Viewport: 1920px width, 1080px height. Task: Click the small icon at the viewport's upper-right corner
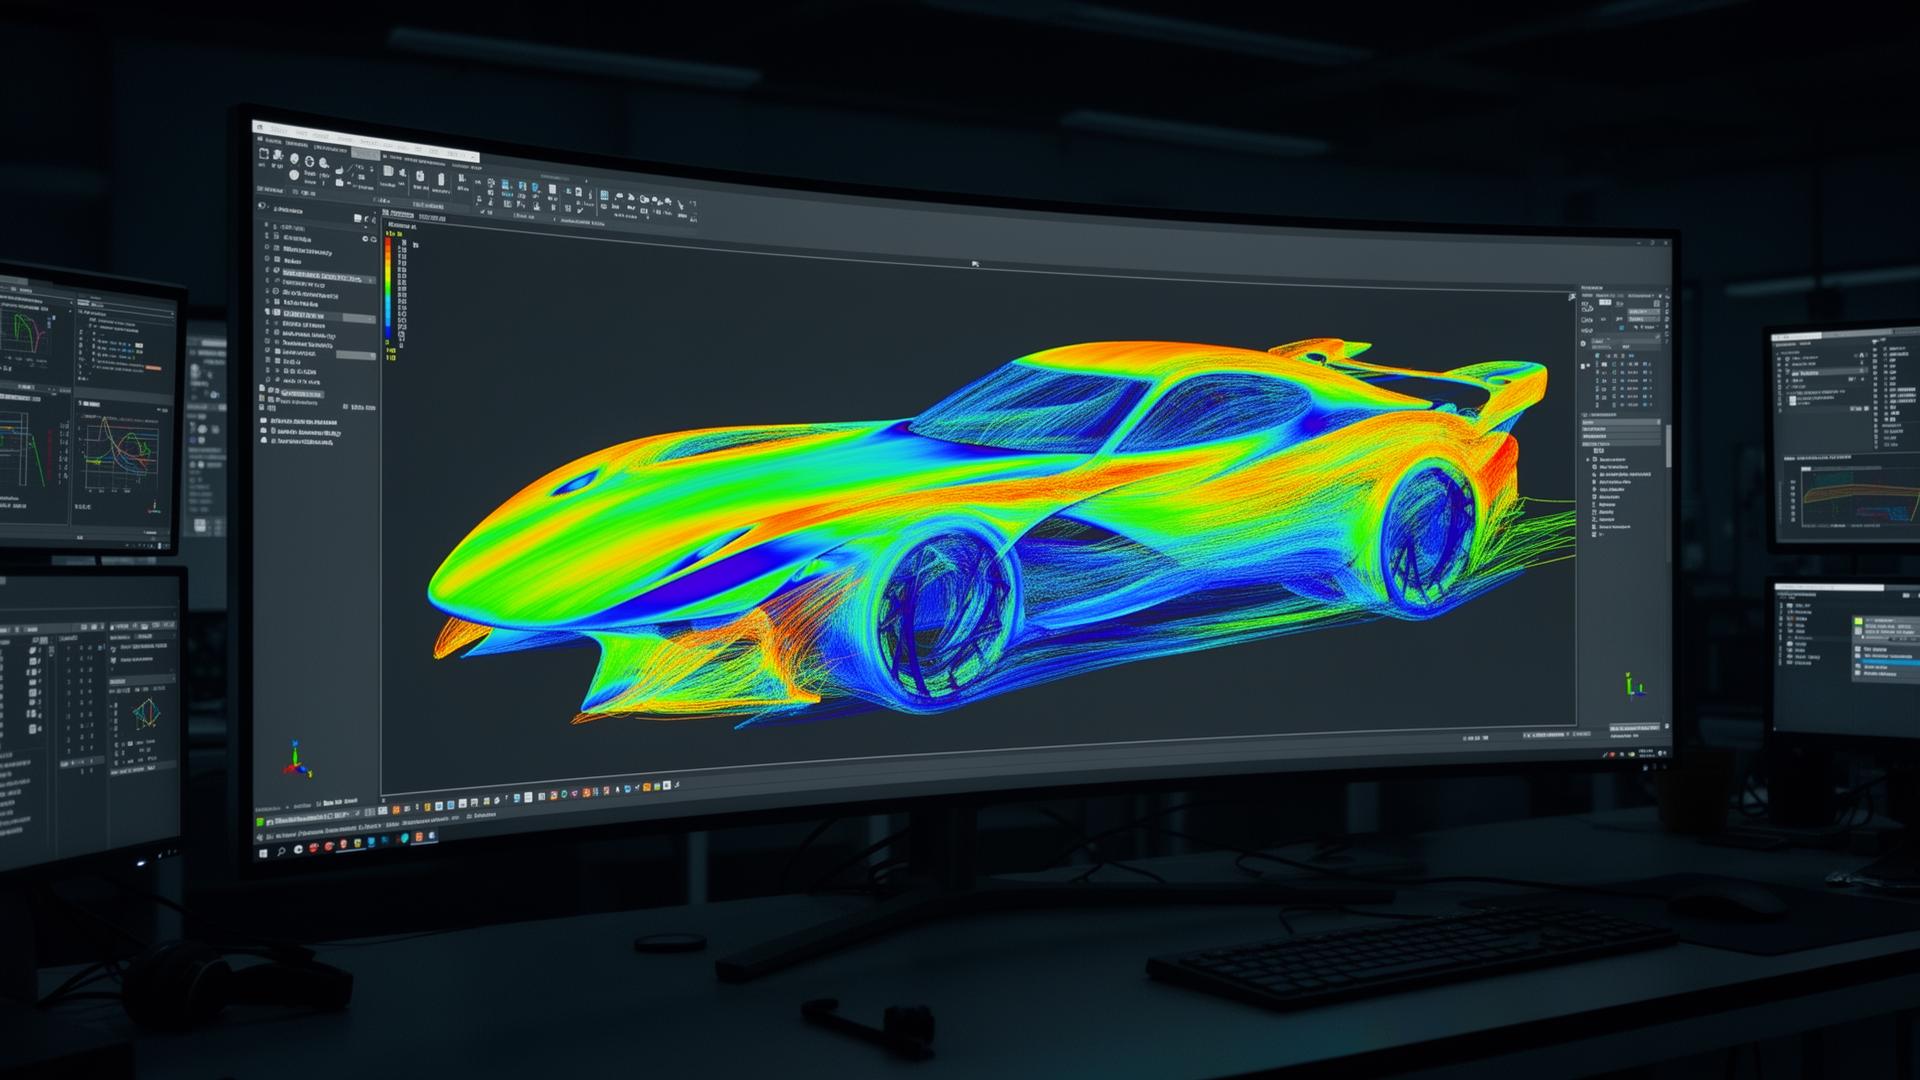point(1572,297)
